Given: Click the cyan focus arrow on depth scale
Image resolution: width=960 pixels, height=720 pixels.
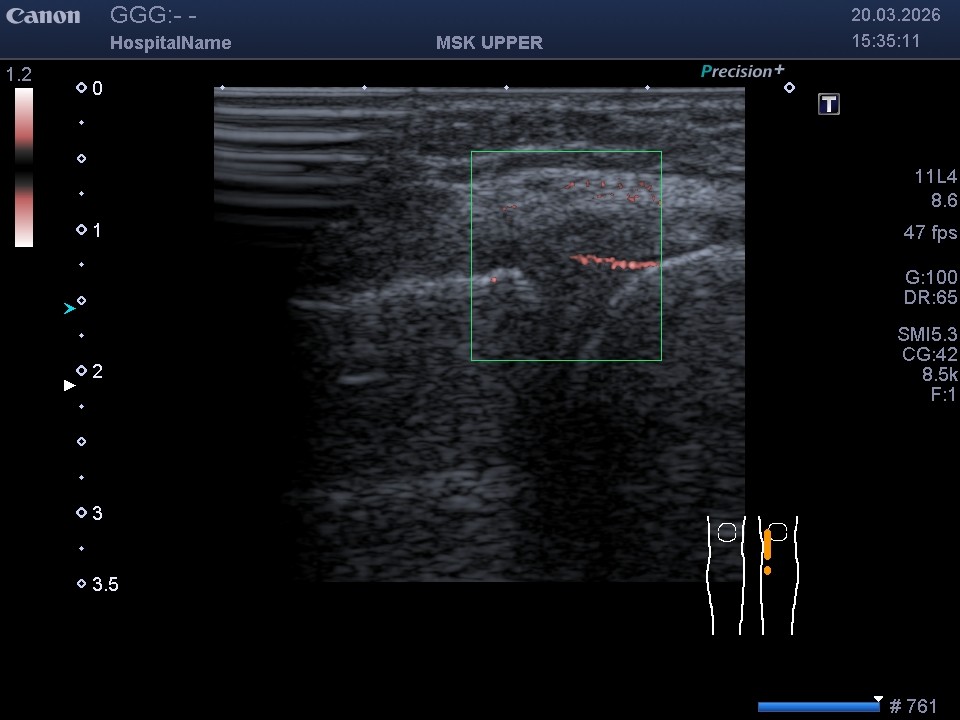Looking at the screenshot, I should tap(69, 309).
